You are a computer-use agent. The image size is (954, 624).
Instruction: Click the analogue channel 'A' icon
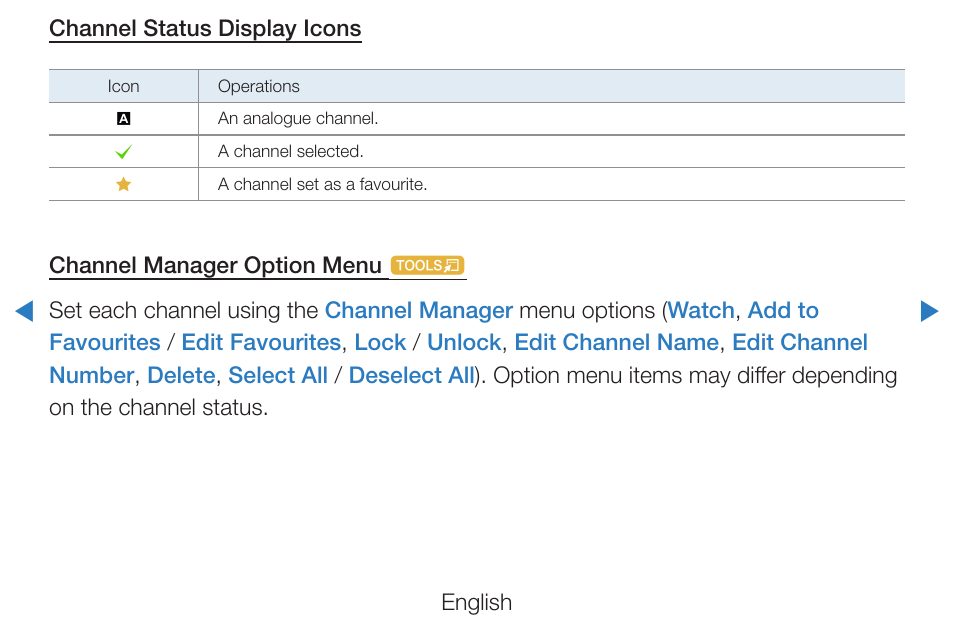(124, 119)
